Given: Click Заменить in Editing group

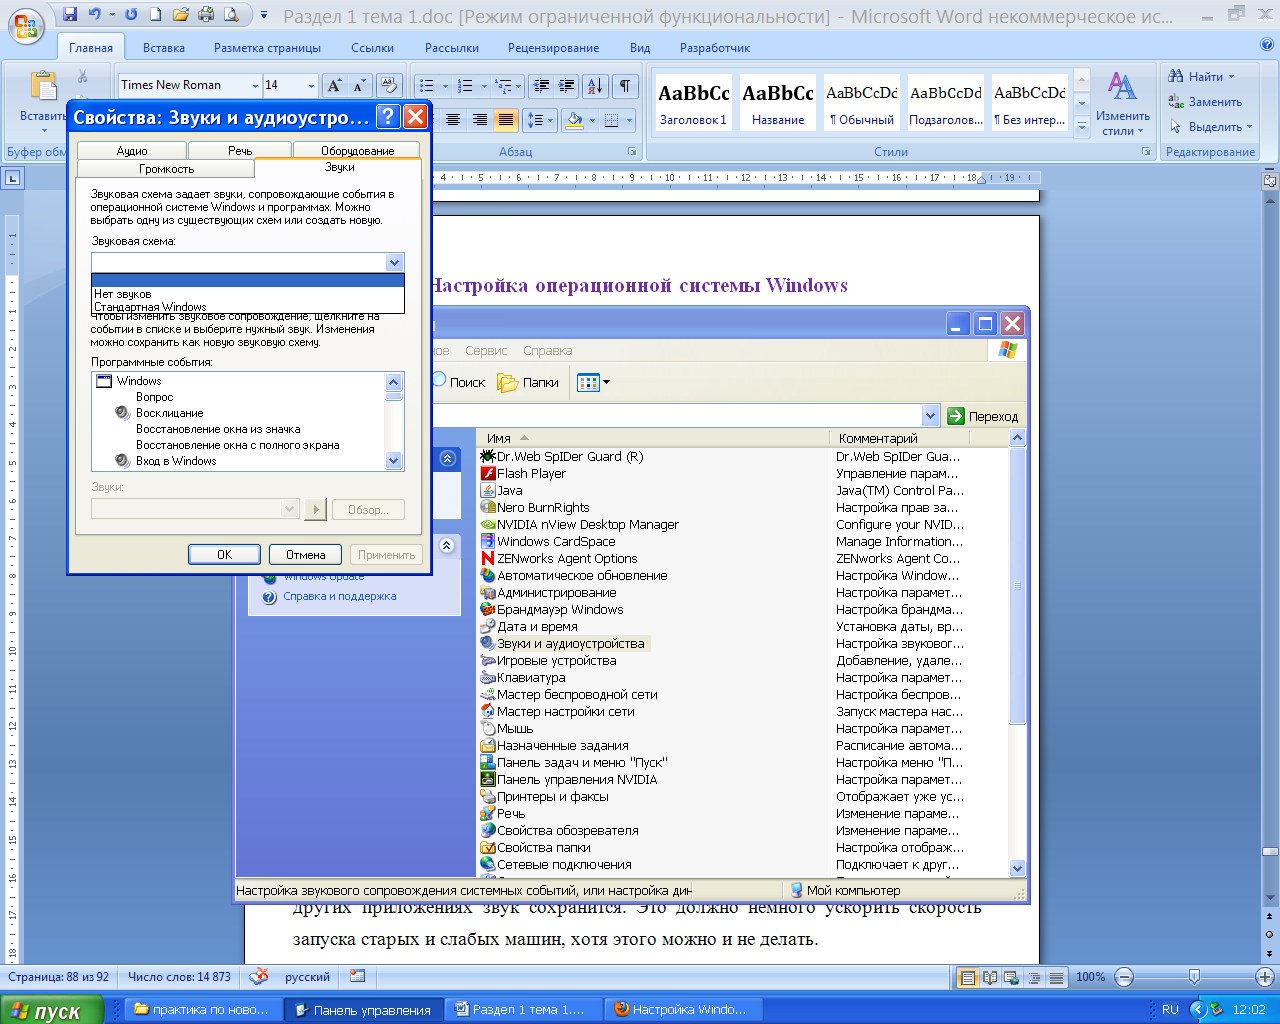Looking at the screenshot, I should coord(1205,102).
